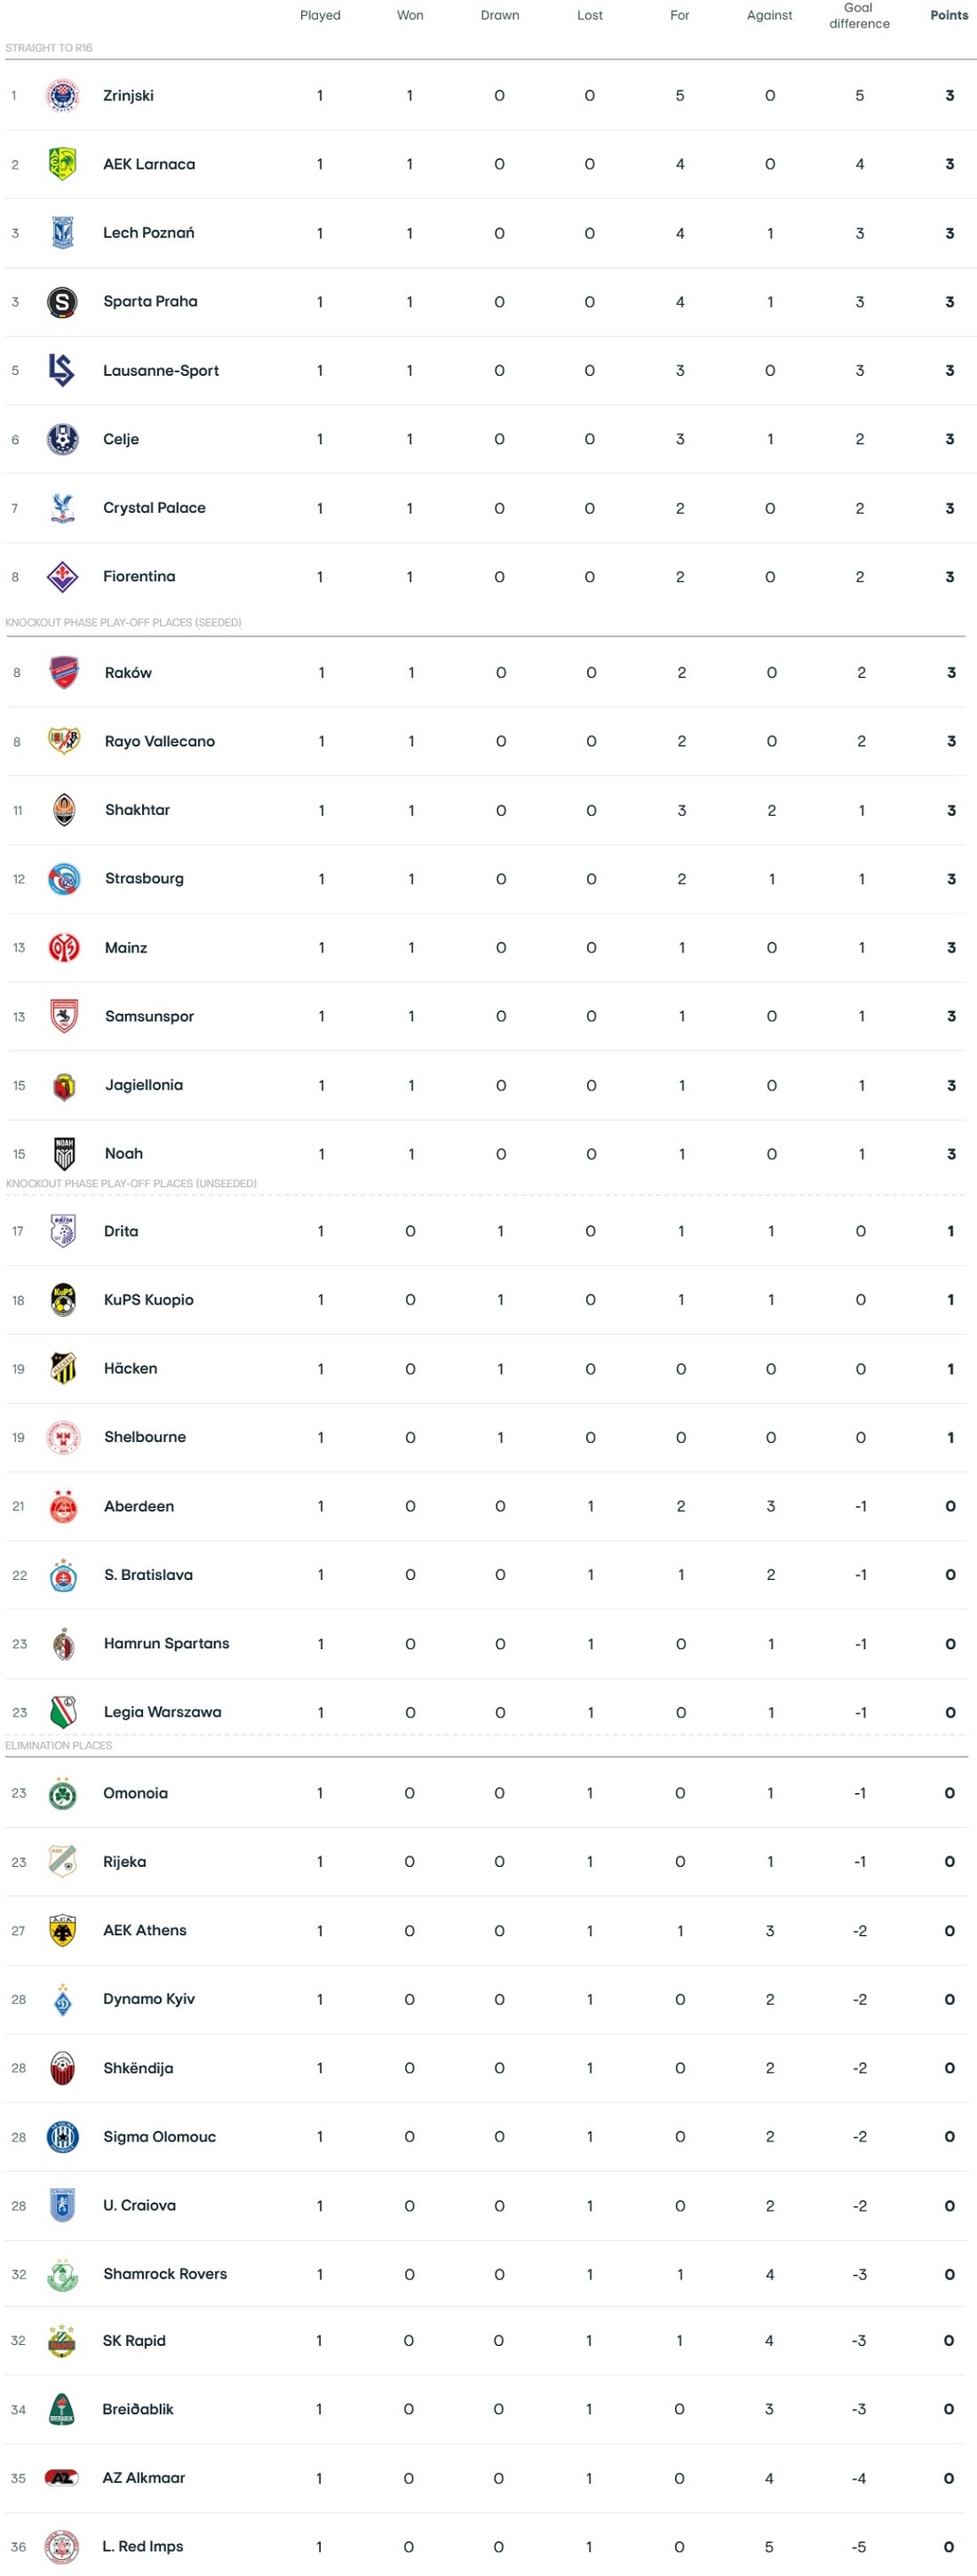Open the Lech Poznań team link
Viewport: 977px width, 2576px height.
click(x=148, y=233)
